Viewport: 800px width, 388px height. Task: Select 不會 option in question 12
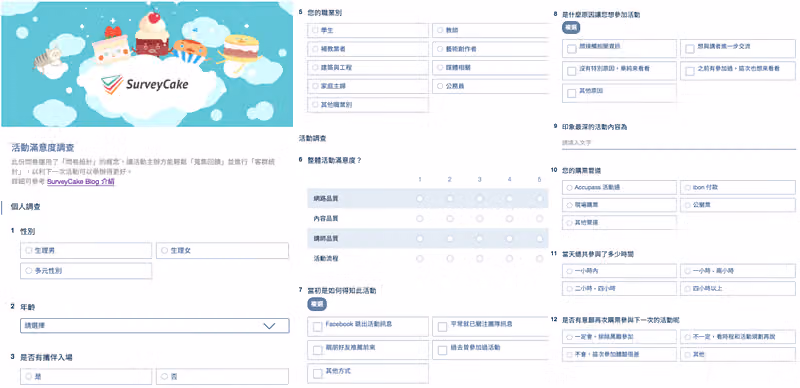tap(619, 354)
